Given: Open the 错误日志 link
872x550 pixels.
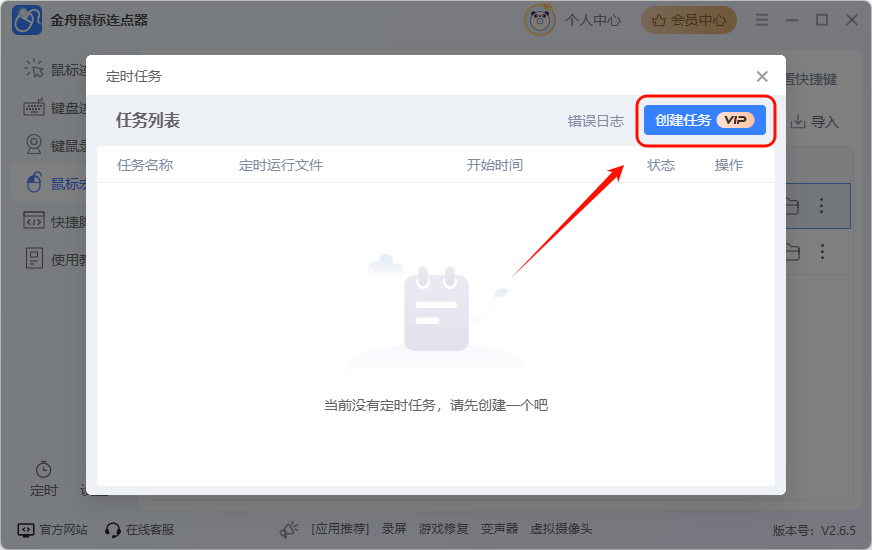Looking at the screenshot, I should pos(596,121).
